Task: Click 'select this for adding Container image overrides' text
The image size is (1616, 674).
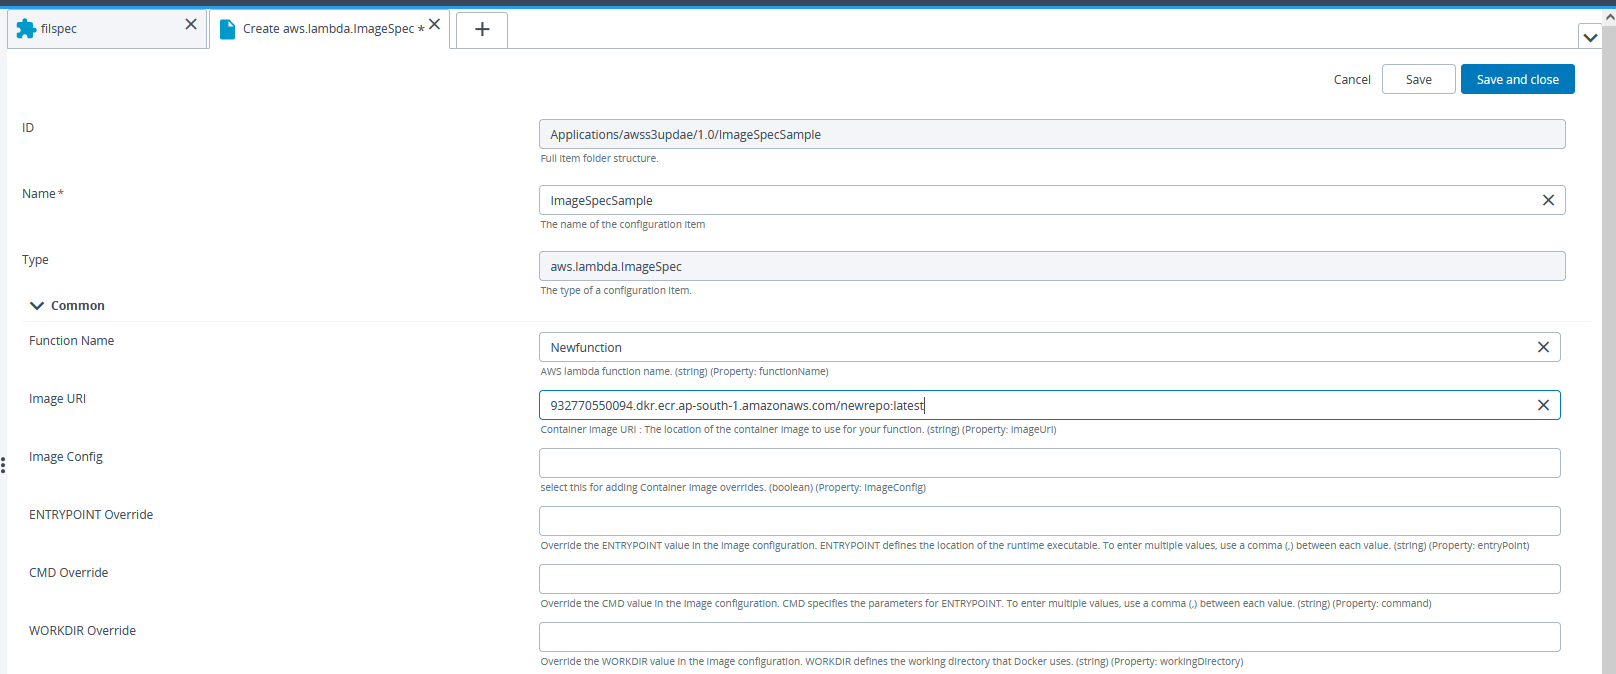Action: pyautogui.click(x=733, y=487)
